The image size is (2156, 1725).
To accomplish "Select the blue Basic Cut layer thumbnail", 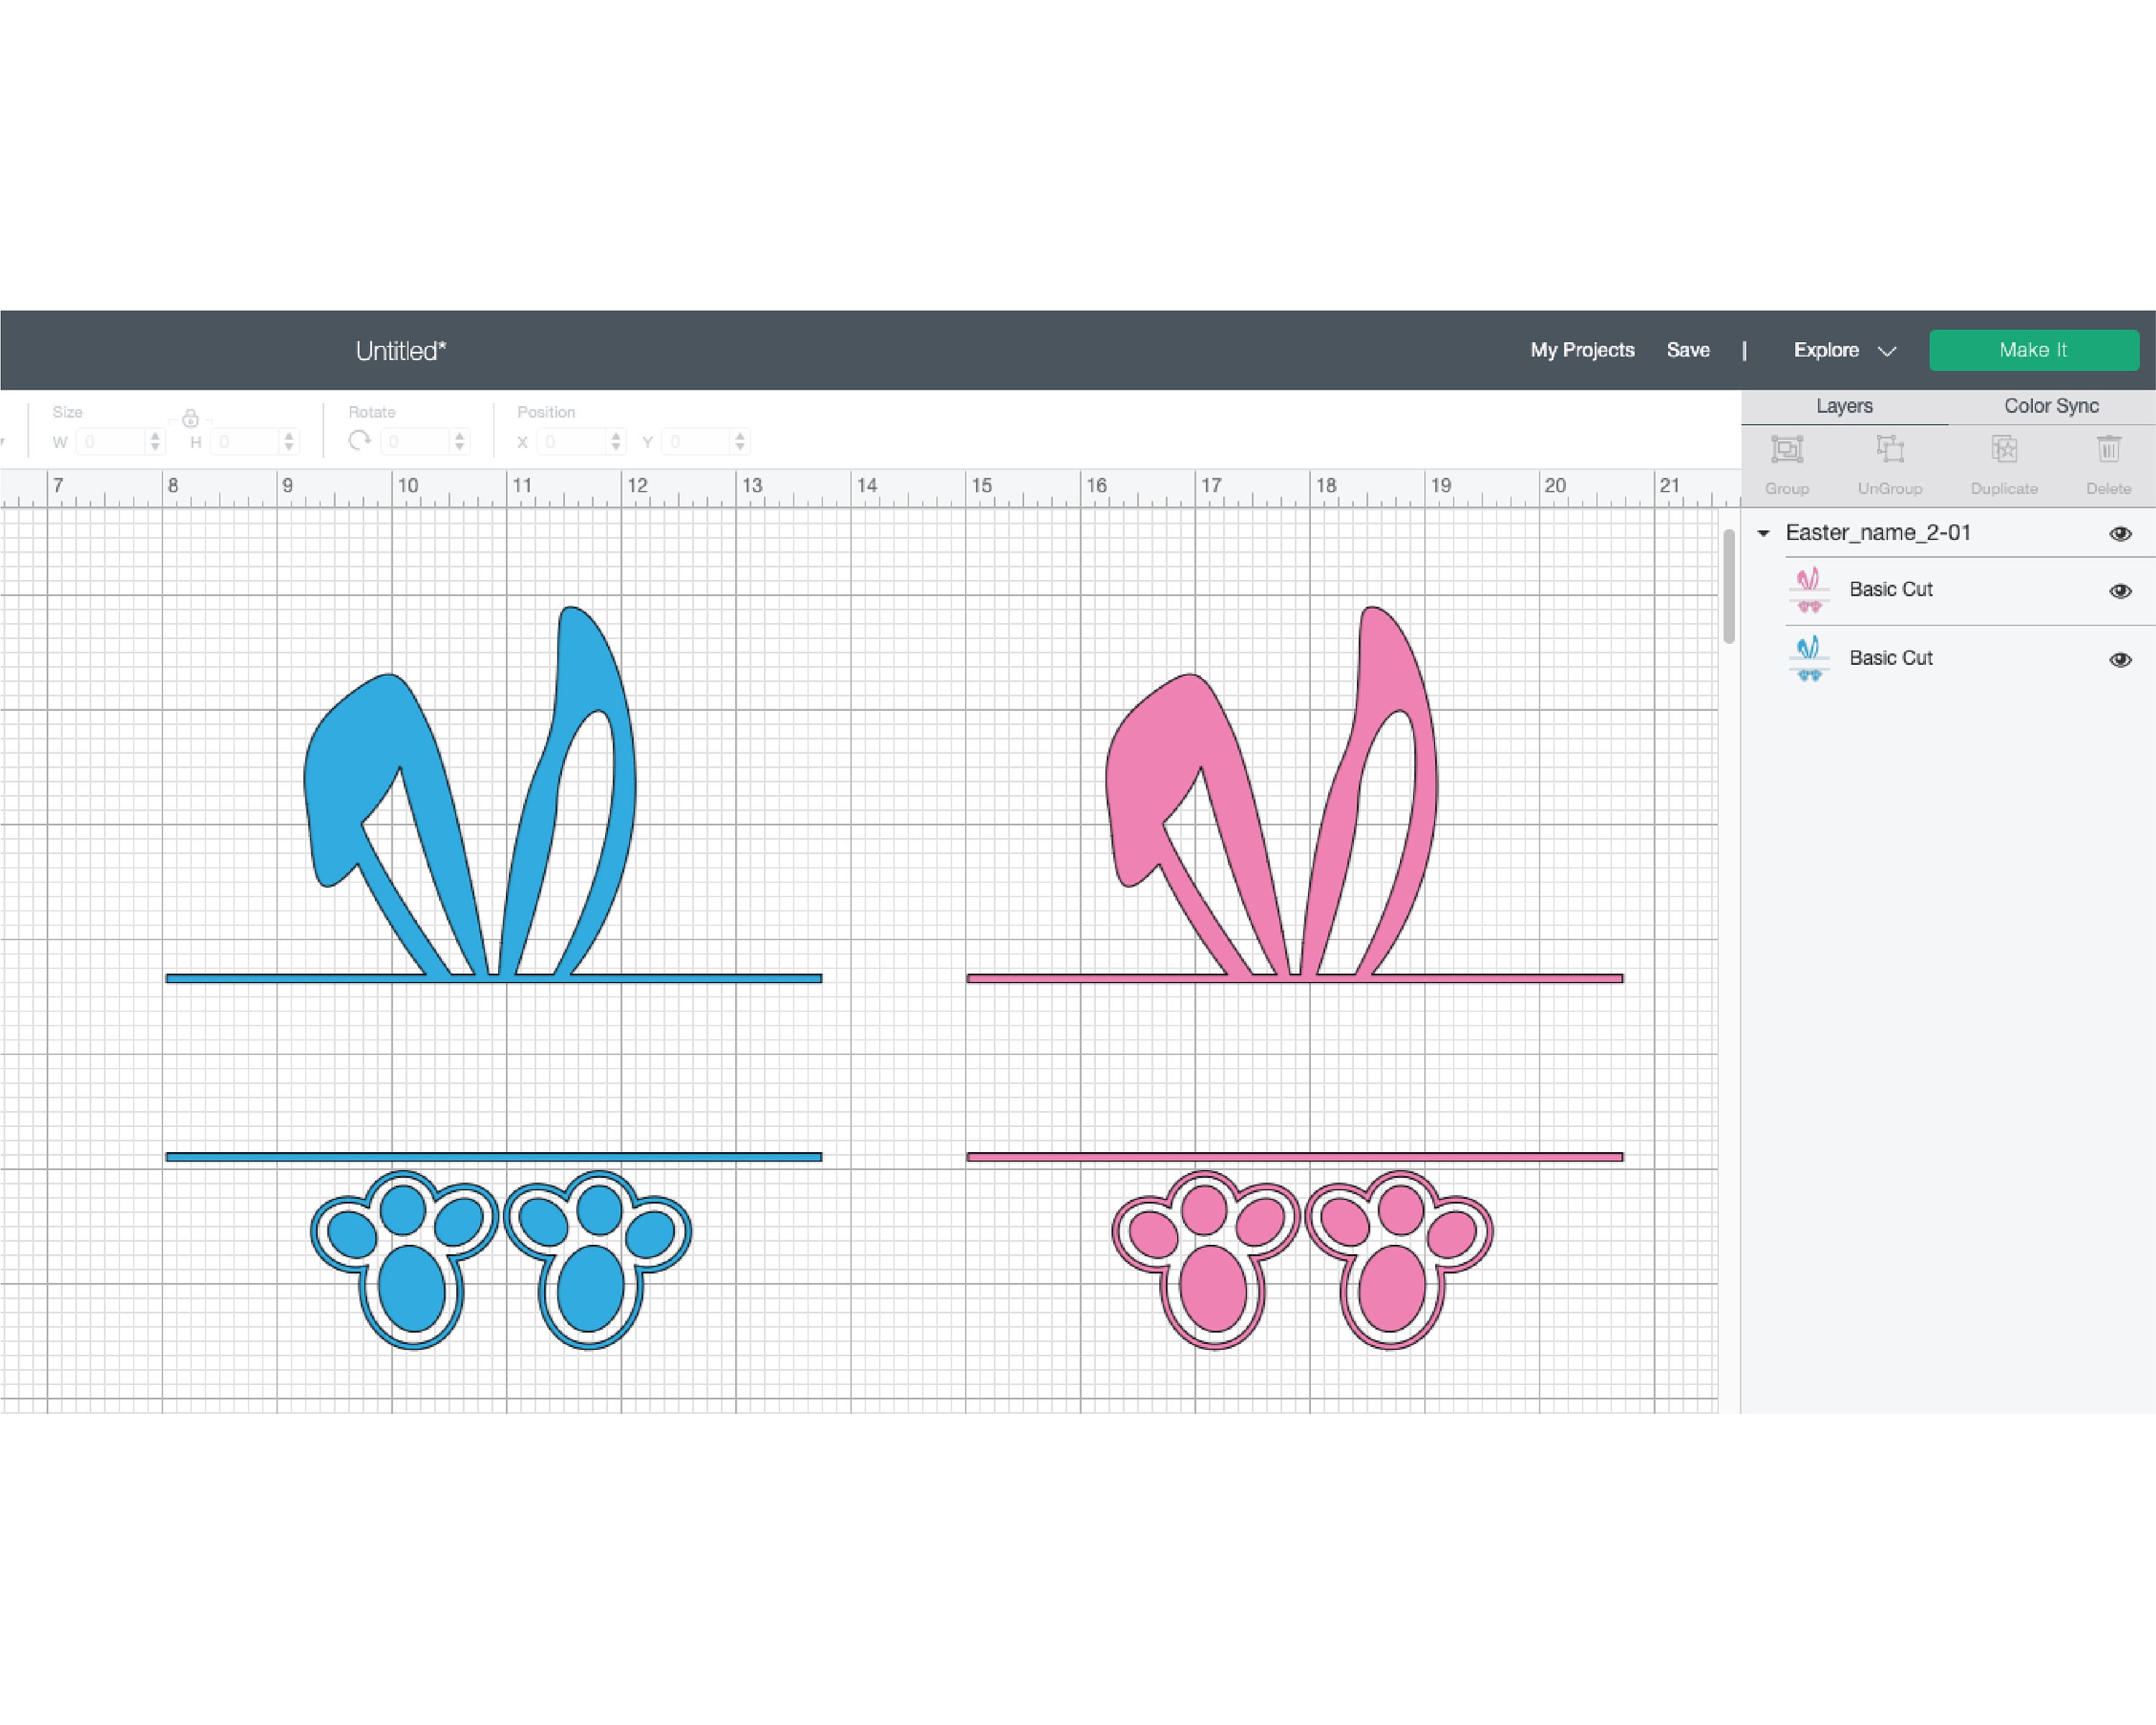I will coord(1810,657).
